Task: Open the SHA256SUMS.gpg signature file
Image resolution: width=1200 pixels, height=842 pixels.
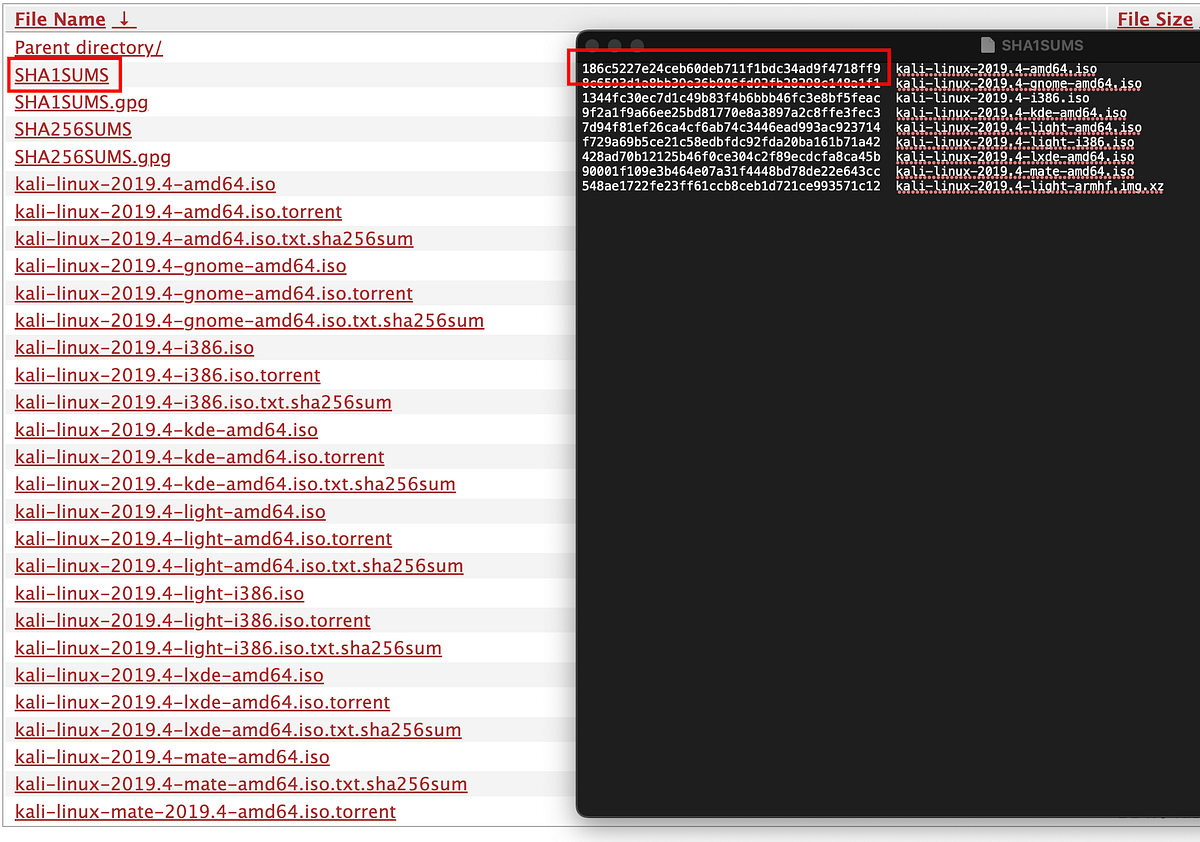Action: (x=92, y=157)
